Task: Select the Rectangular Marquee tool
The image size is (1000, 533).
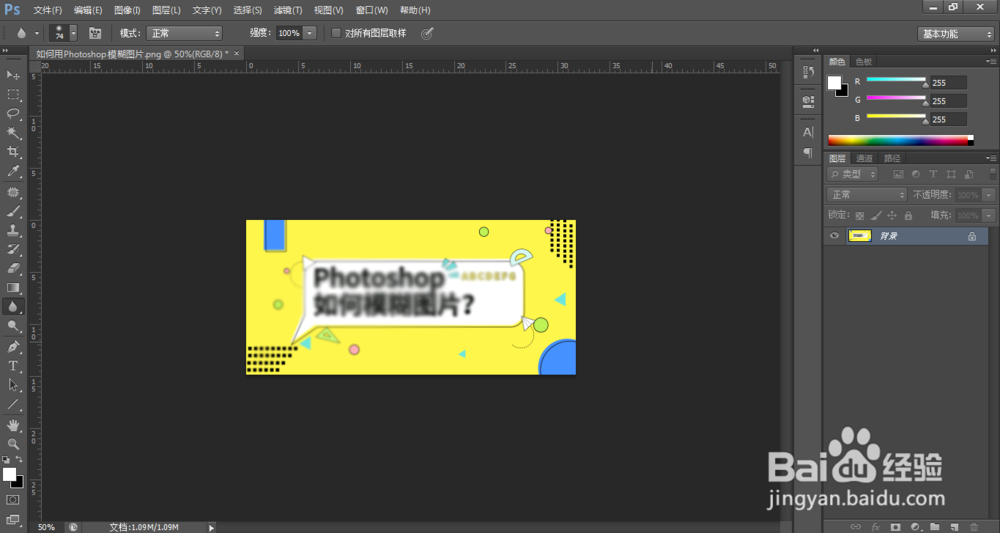Action: pyautogui.click(x=13, y=94)
